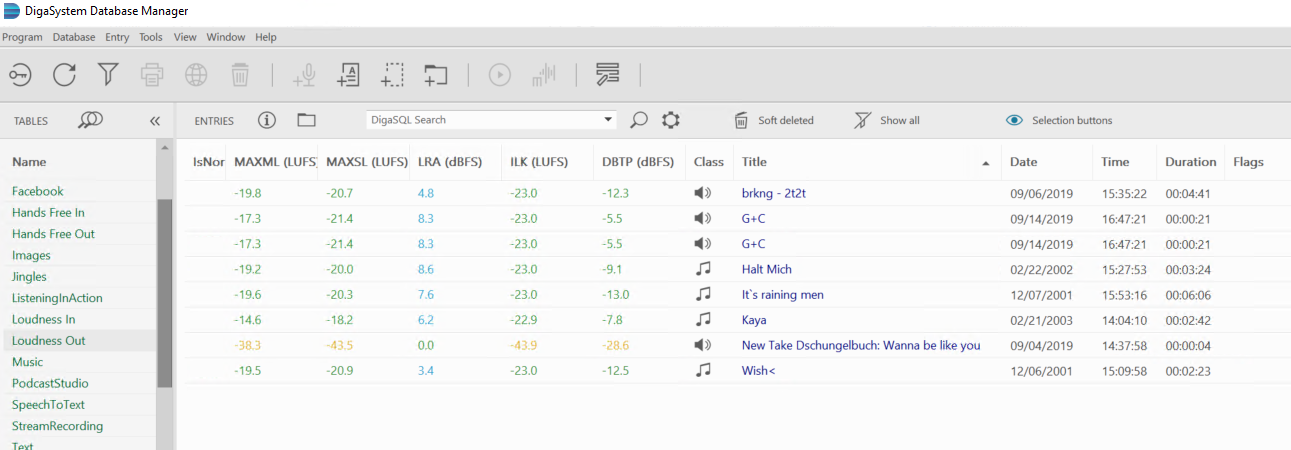The width and height of the screenshot is (1291, 450).
Task: Select the Jingles table
Action: (29, 277)
